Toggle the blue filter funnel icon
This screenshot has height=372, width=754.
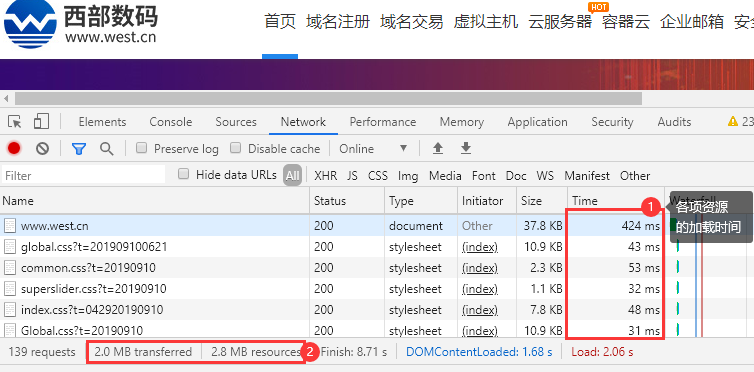click(x=79, y=149)
